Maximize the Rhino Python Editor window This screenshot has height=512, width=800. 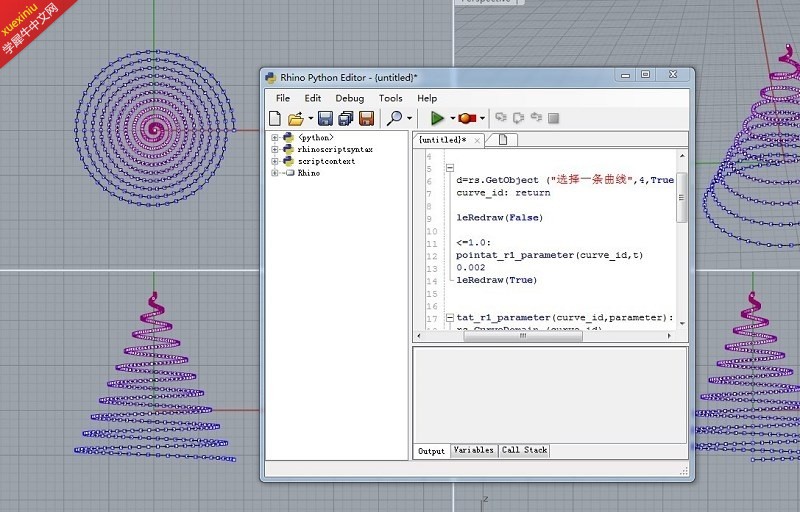pyautogui.click(x=645, y=74)
